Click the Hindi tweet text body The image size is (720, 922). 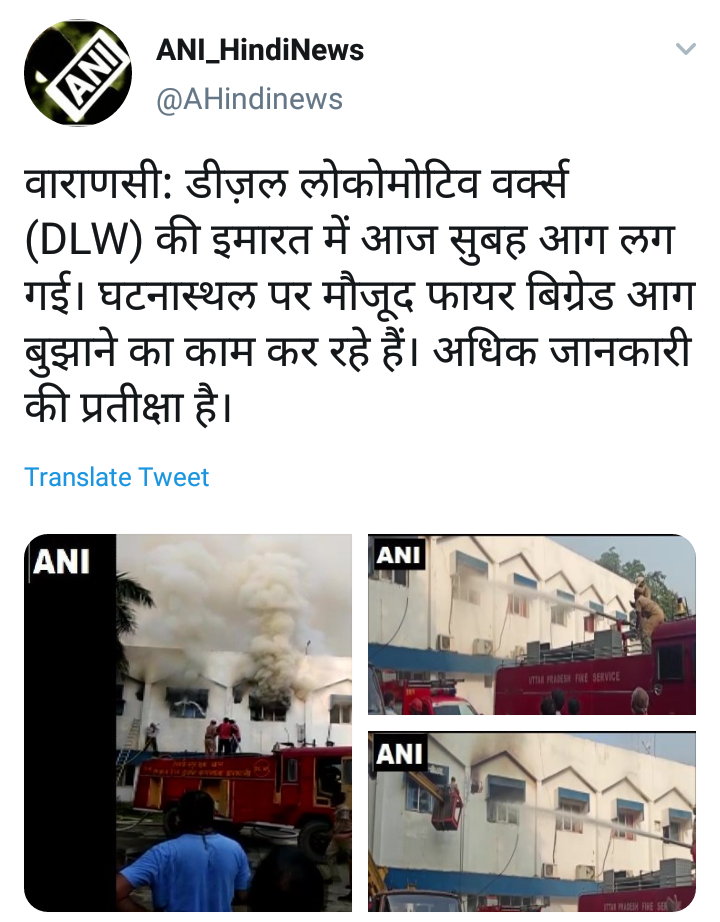click(x=359, y=295)
